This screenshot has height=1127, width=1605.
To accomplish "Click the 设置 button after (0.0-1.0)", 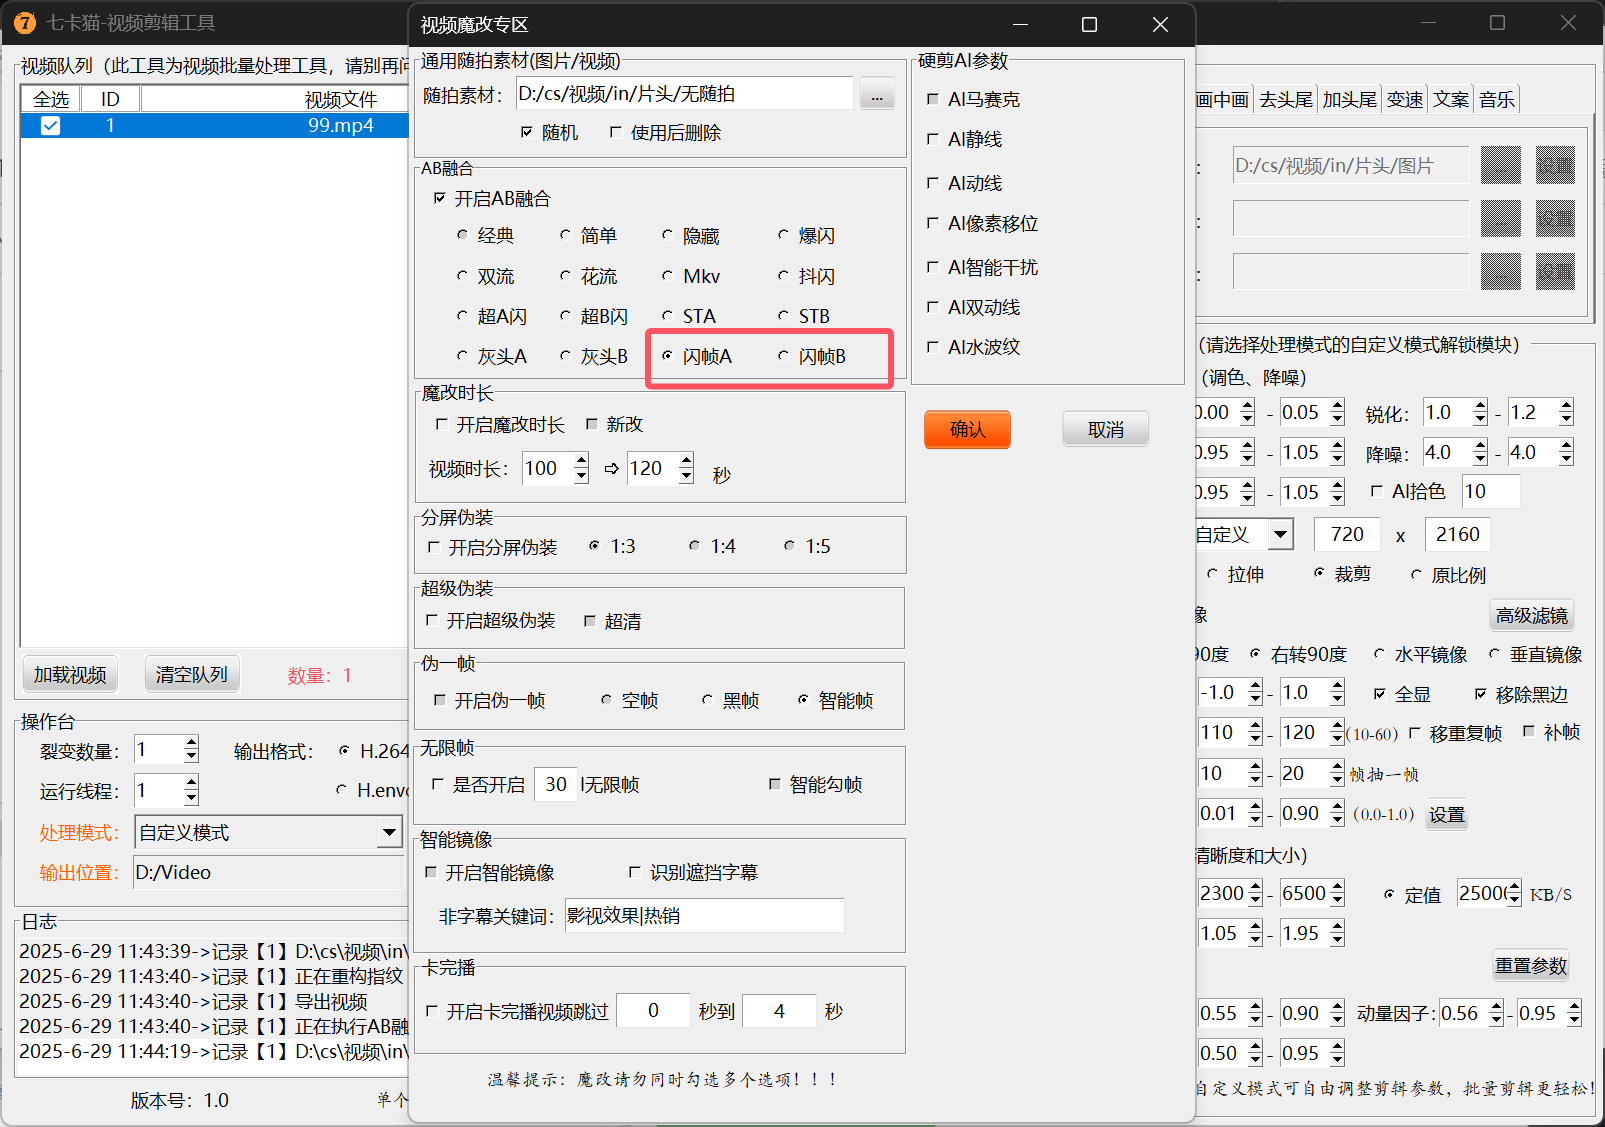I will [1447, 814].
